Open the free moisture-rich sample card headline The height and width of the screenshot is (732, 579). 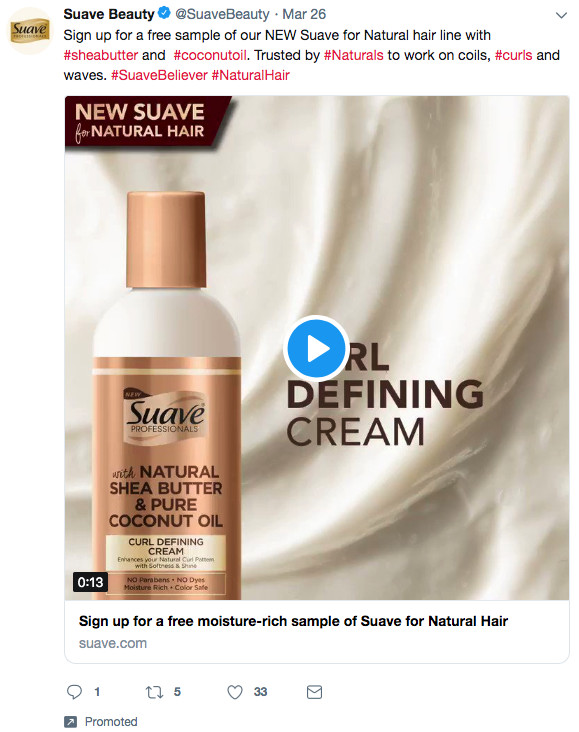click(293, 621)
